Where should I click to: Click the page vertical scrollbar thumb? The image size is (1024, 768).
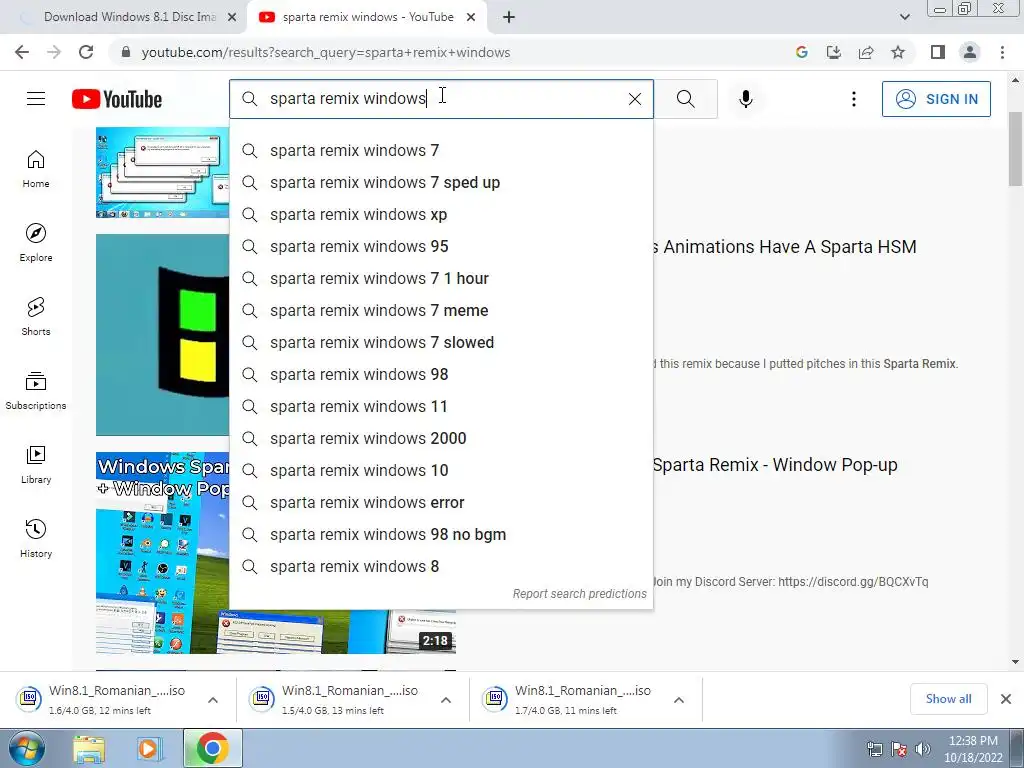(1015, 149)
